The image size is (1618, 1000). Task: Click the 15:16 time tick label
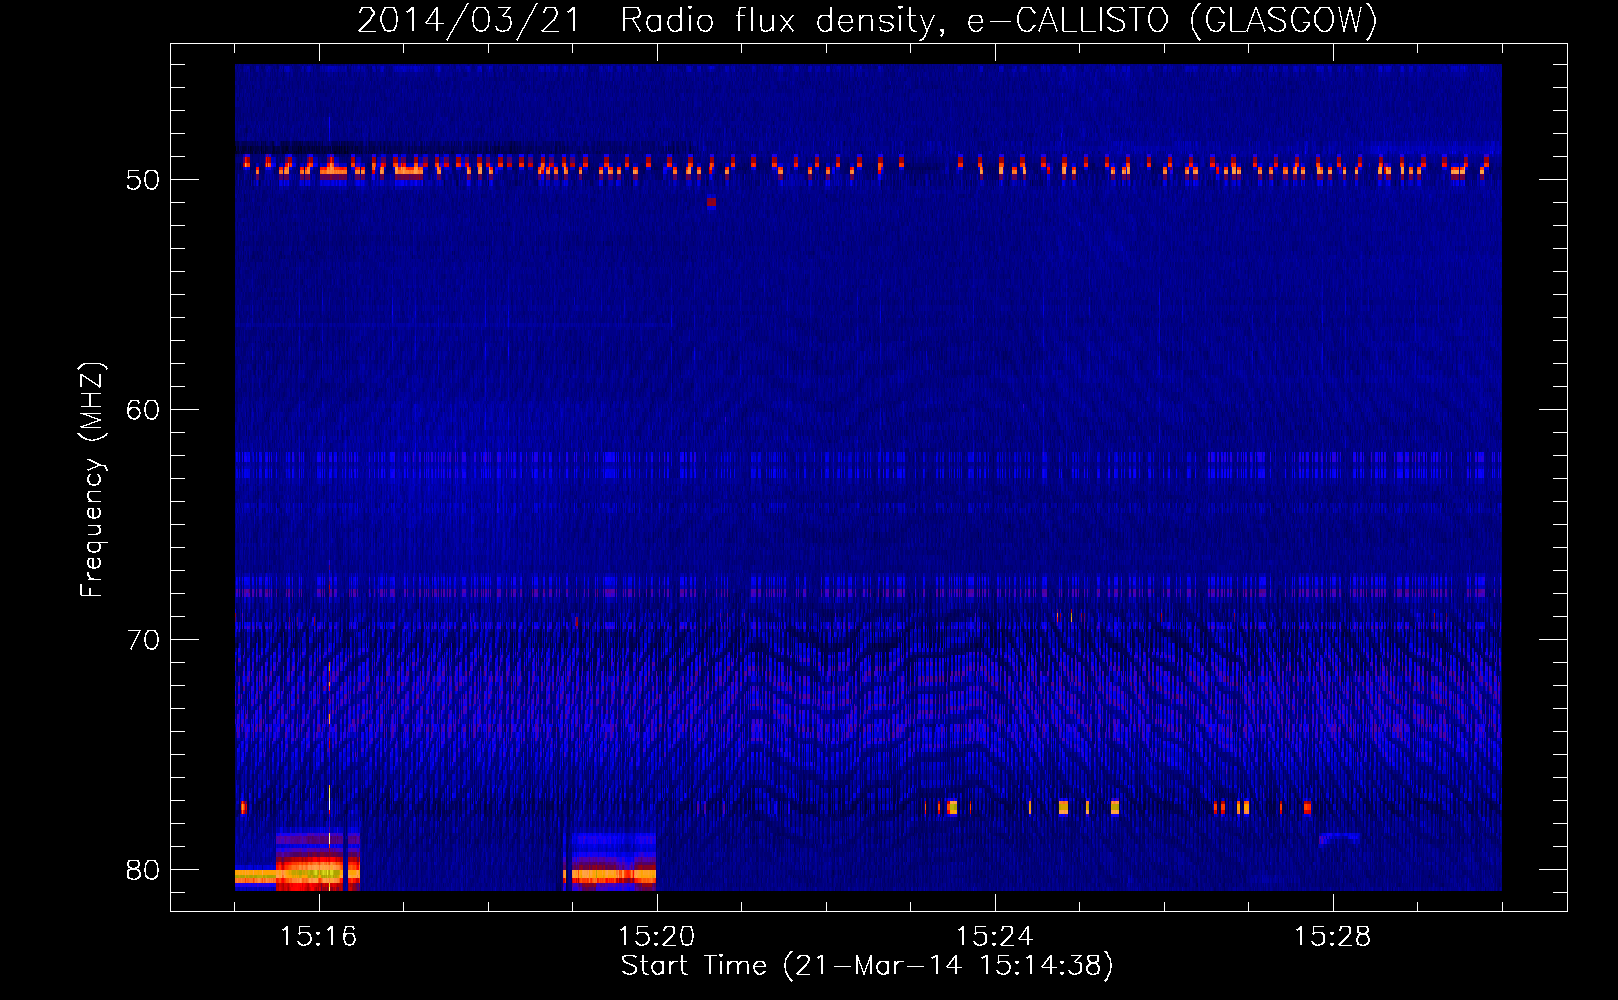click(x=319, y=937)
